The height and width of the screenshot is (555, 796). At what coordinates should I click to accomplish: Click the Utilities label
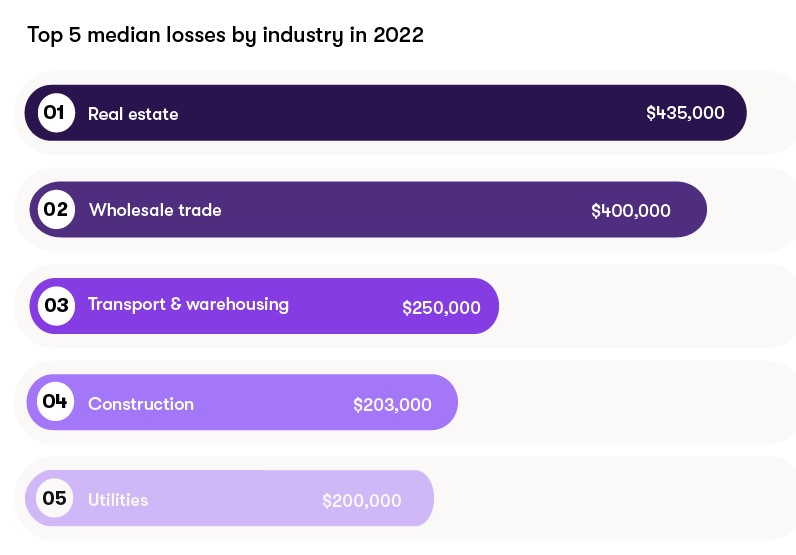click(118, 499)
